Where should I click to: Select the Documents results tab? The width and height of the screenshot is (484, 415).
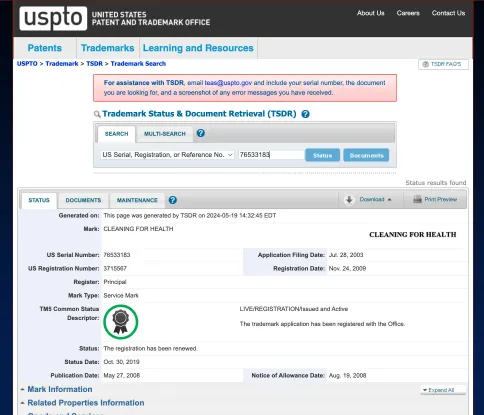click(83, 200)
